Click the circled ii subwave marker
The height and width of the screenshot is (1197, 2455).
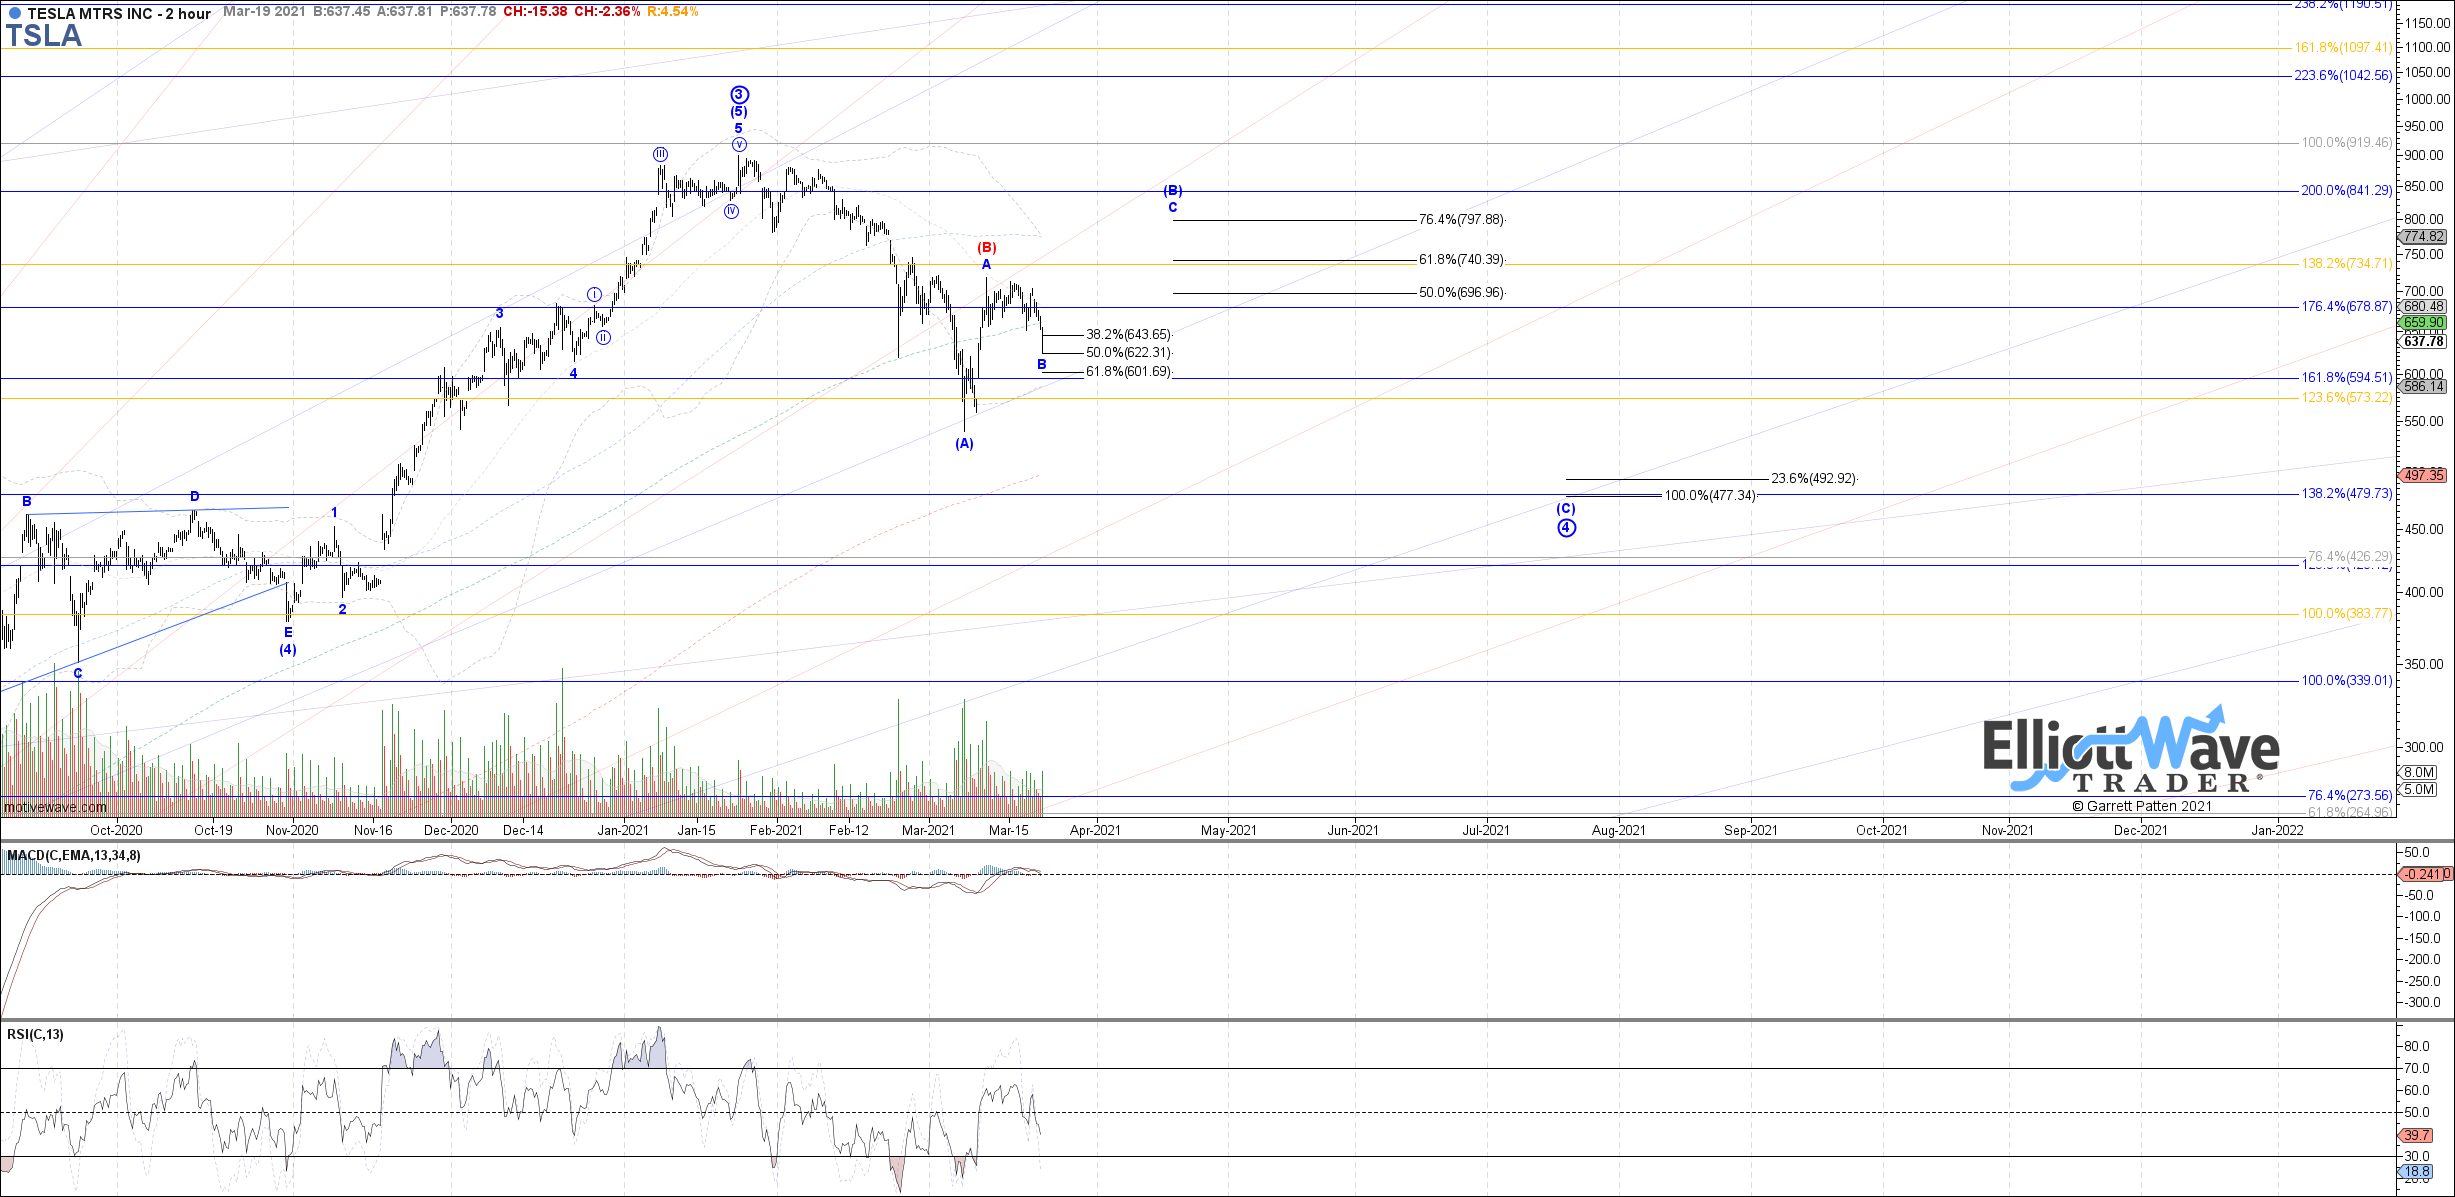[603, 338]
